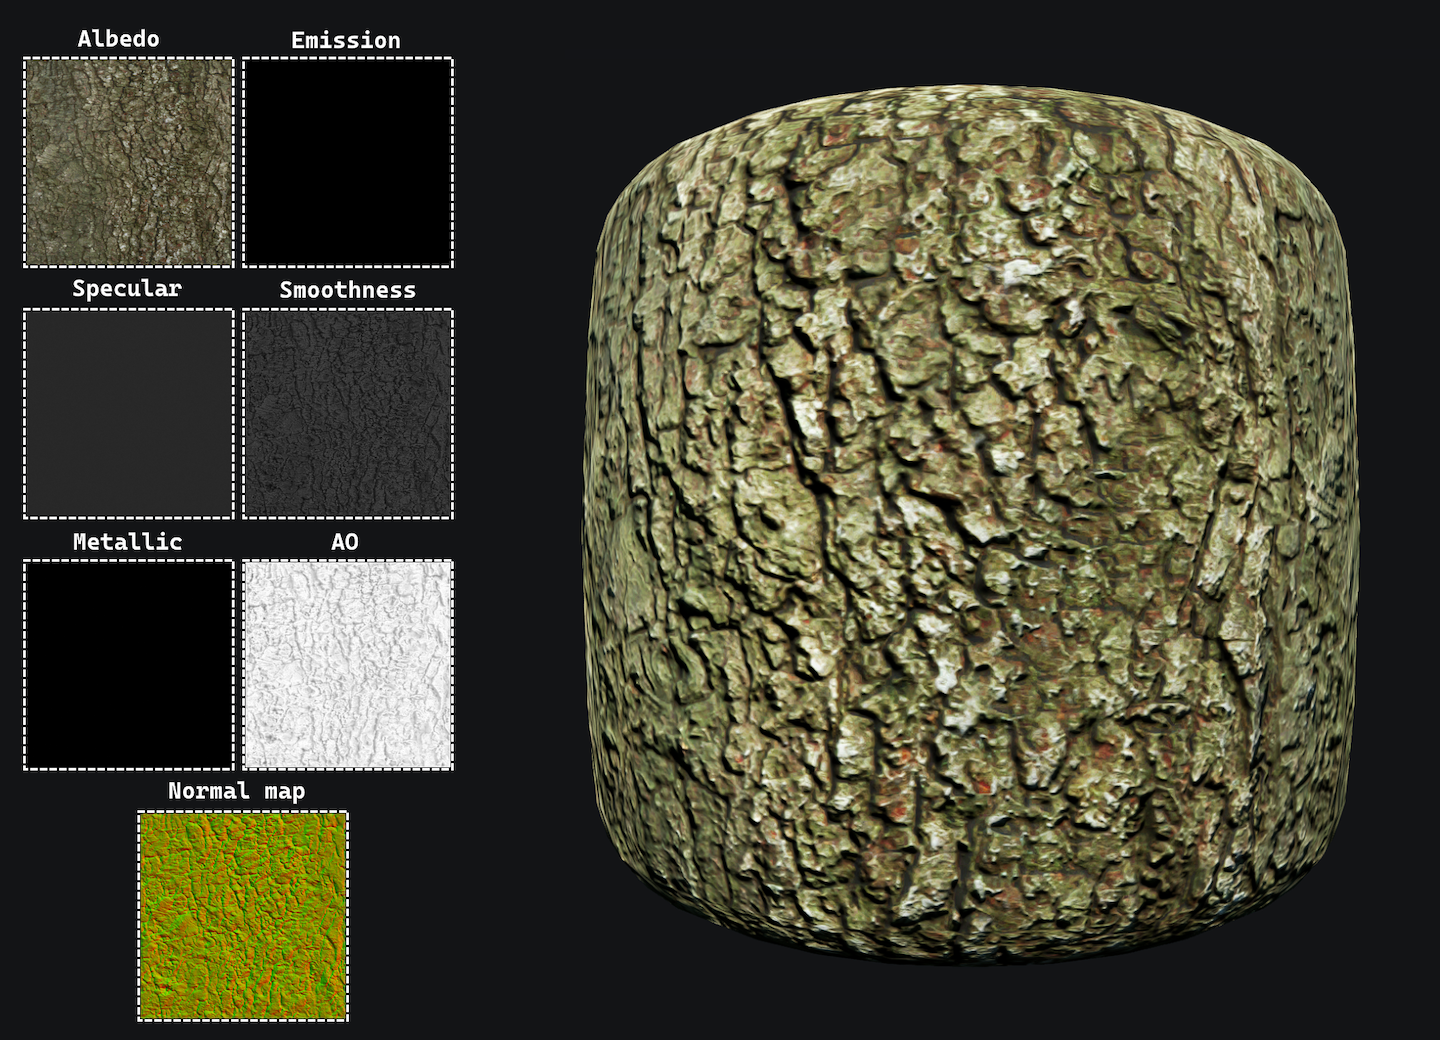
Task: Select the Albedo texture thumbnail
Action: (128, 162)
